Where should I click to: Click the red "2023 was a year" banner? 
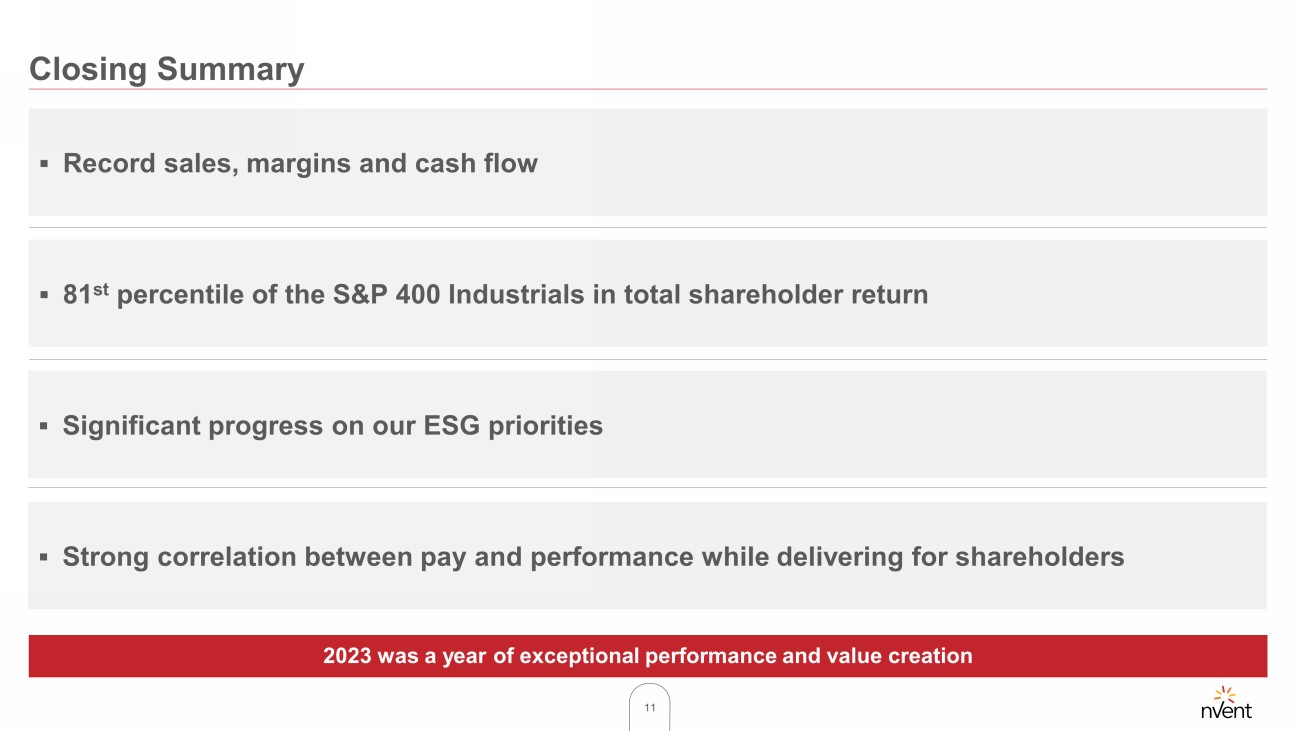[647, 656]
